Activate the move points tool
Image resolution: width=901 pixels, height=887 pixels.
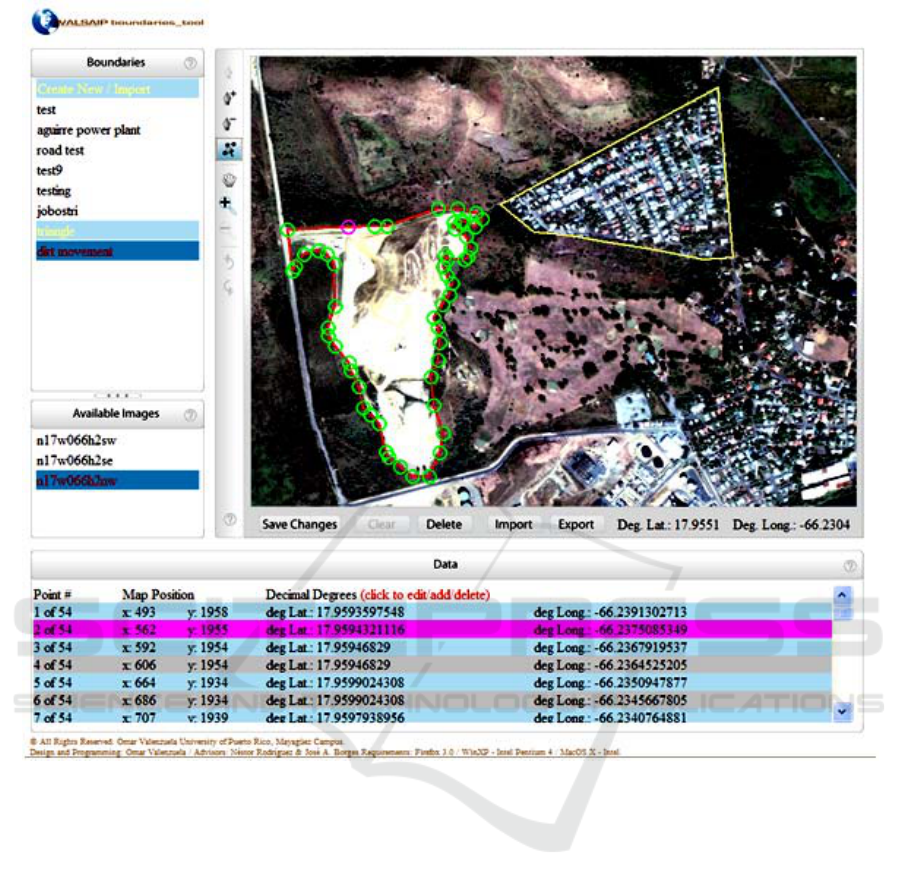point(229,150)
